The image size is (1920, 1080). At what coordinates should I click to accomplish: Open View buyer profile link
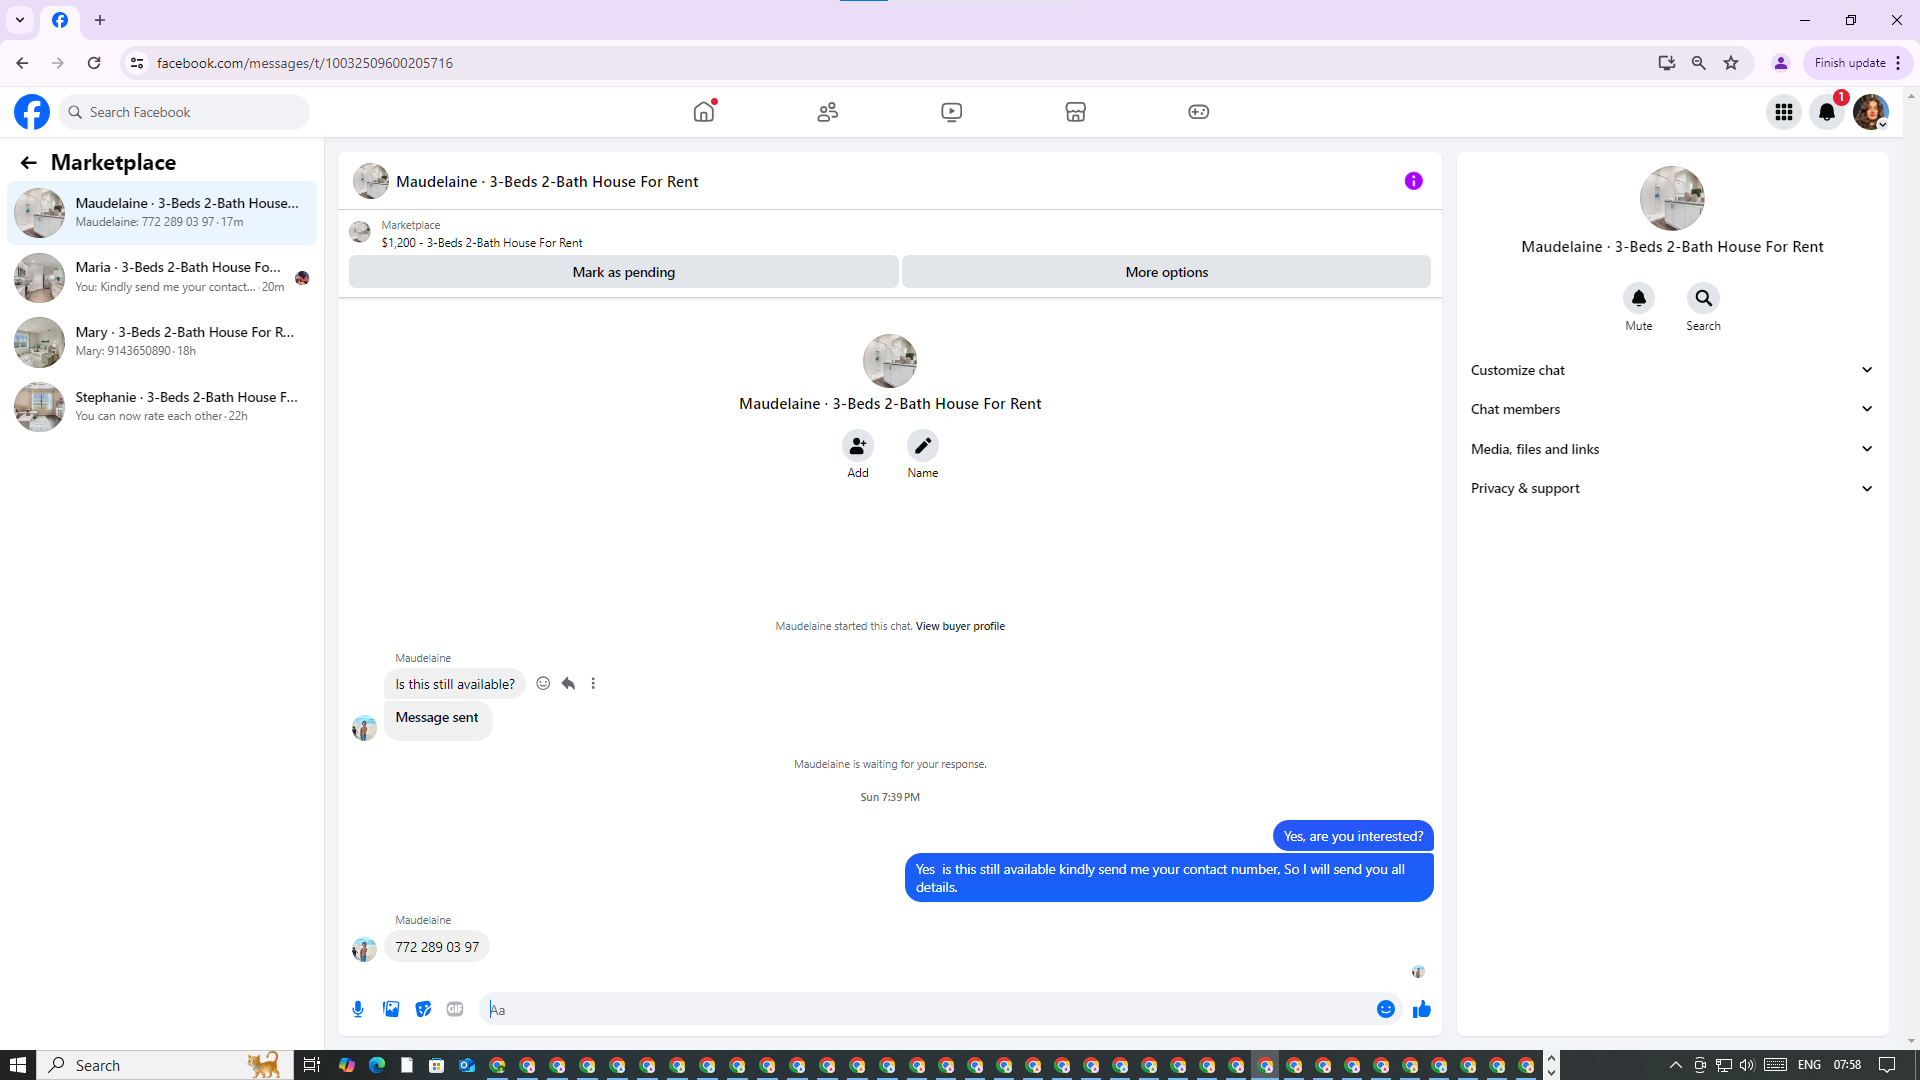click(x=960, y=626)
